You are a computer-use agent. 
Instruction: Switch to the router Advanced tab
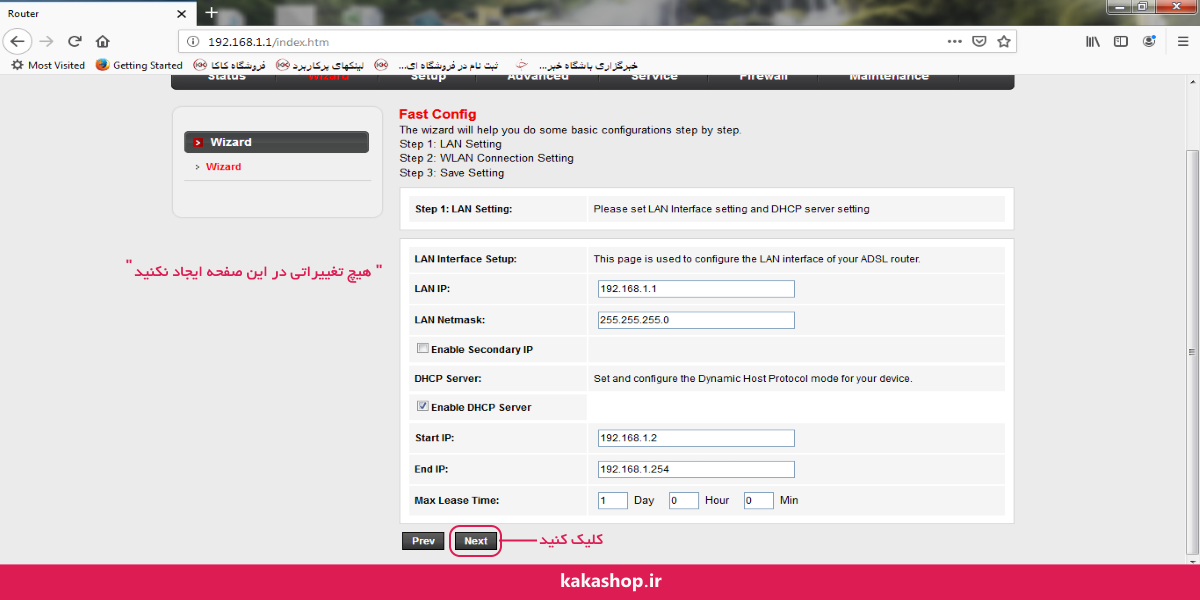point(538,77)
